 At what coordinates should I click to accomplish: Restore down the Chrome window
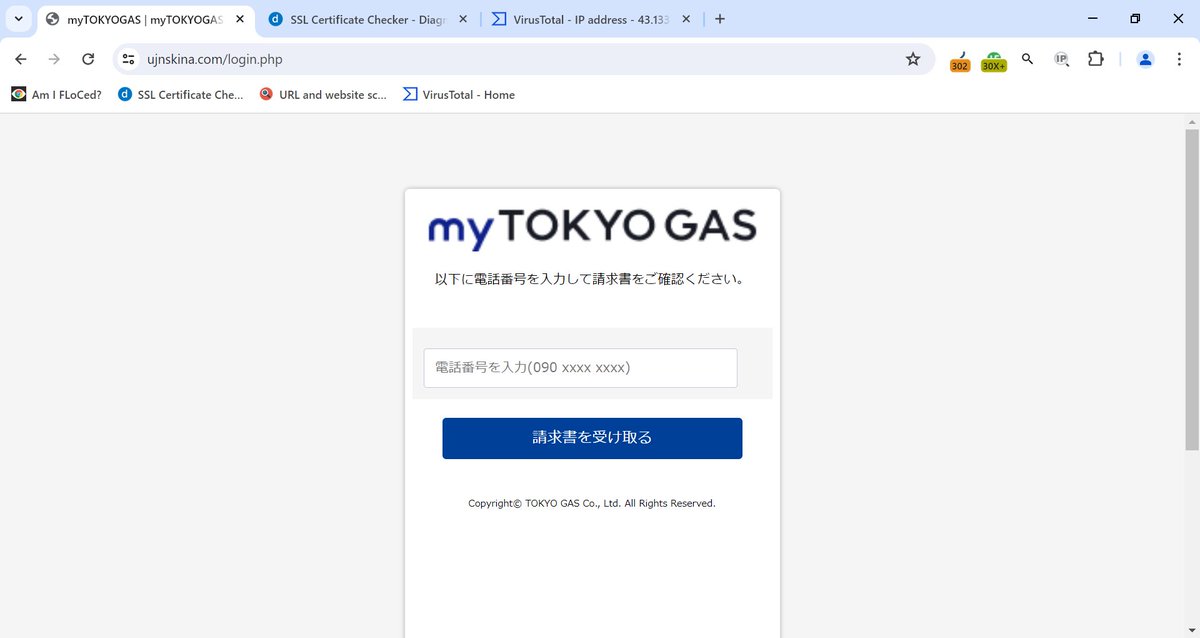(x=1135, y=19)
